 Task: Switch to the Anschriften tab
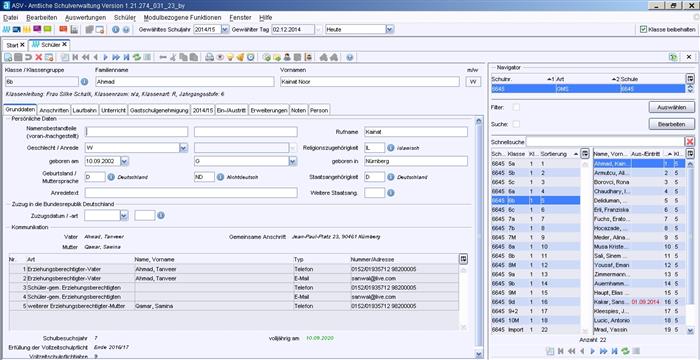(54, 110)
